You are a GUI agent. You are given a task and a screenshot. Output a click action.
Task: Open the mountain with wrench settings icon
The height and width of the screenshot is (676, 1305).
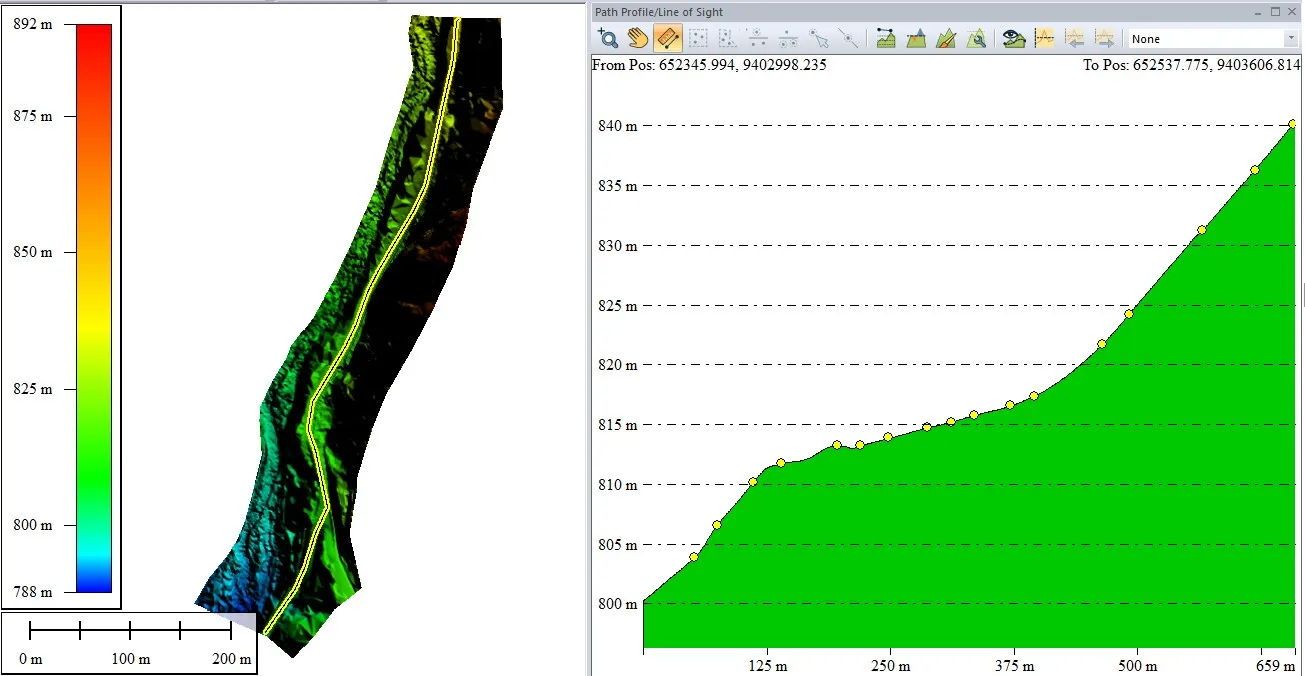click(976, 39)
